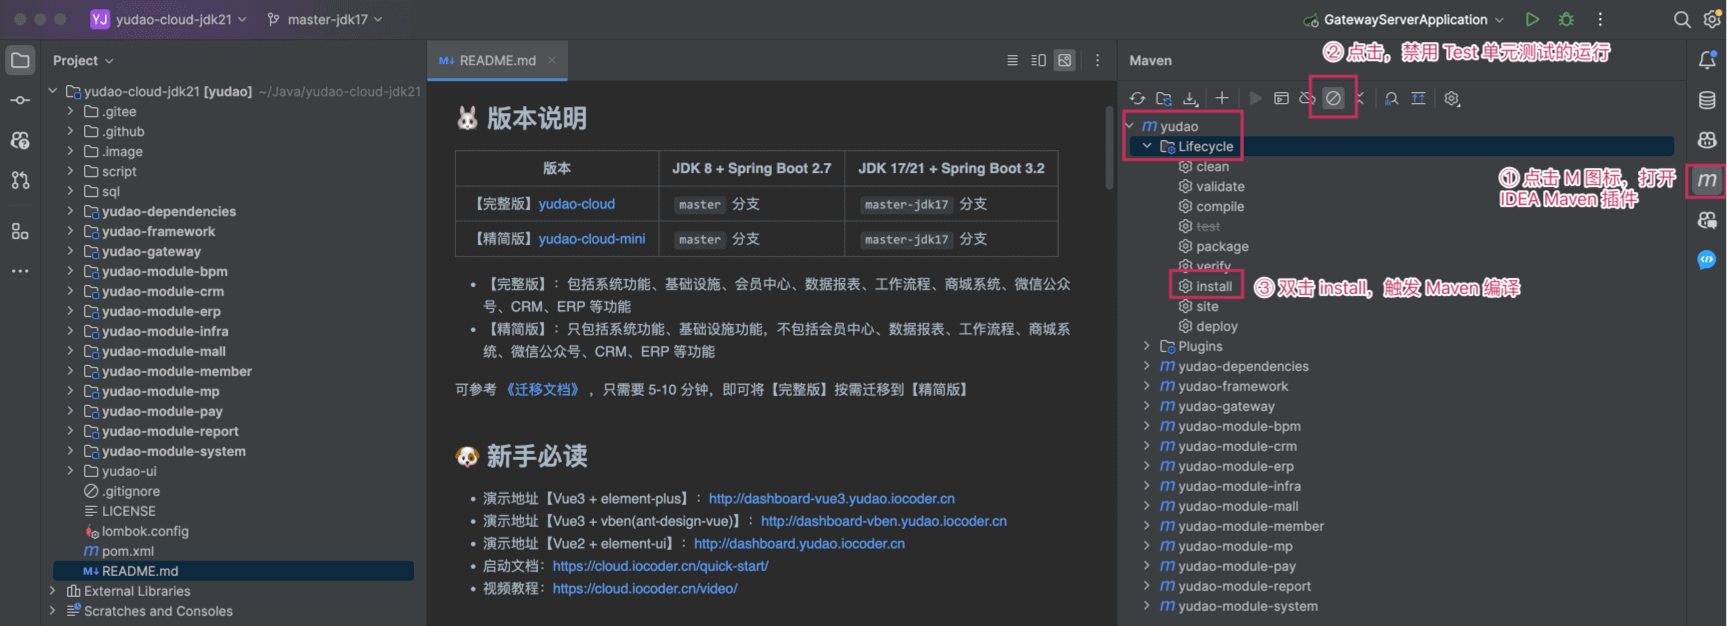Toggle Maven Offline Mode
The width and height of the screenshot is (1727, 626).
1307,98
